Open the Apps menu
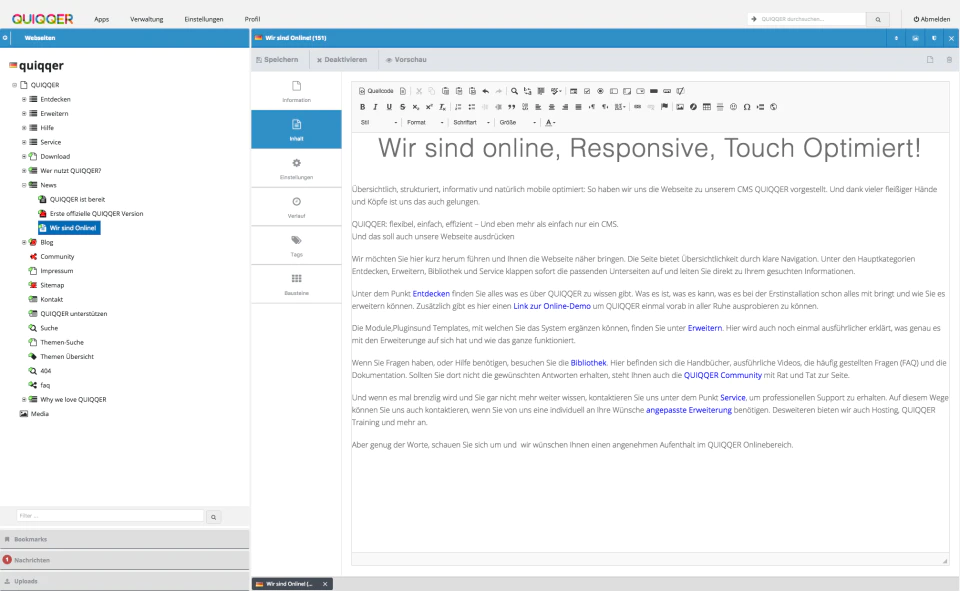Screen dimensions: 960x591 pyautogui.click(x=102, y=19)
